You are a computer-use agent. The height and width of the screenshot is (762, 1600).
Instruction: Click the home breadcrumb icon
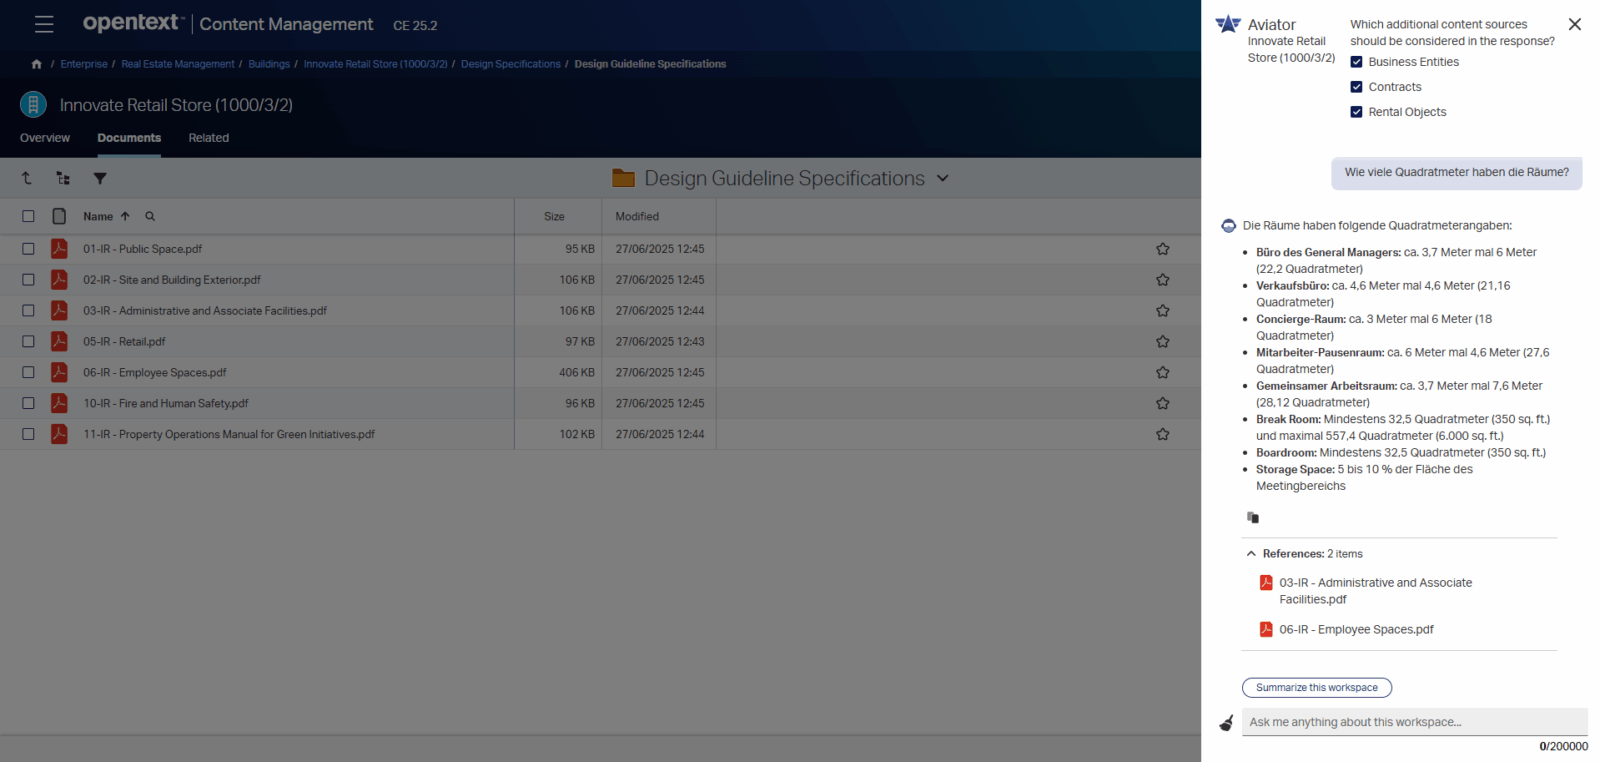click(x=37, y=64)
